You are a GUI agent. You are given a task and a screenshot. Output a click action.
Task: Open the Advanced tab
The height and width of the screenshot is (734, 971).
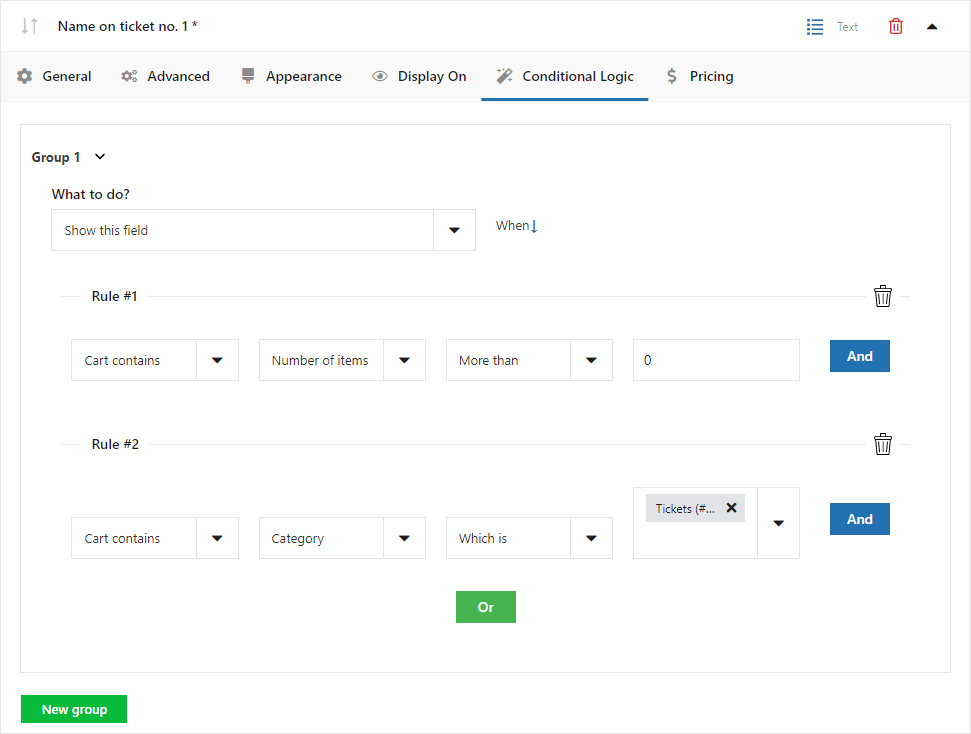coord(165,76)
